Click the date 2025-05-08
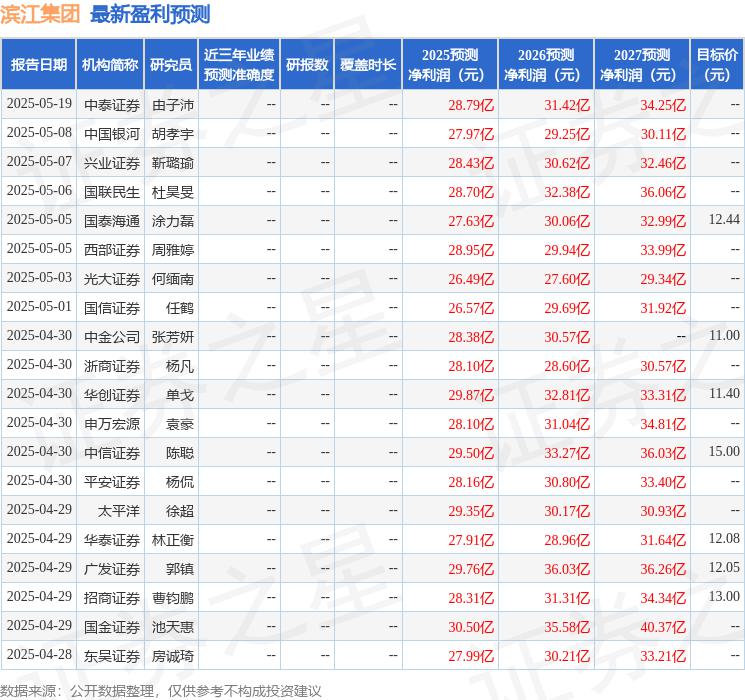 (39, 133)
